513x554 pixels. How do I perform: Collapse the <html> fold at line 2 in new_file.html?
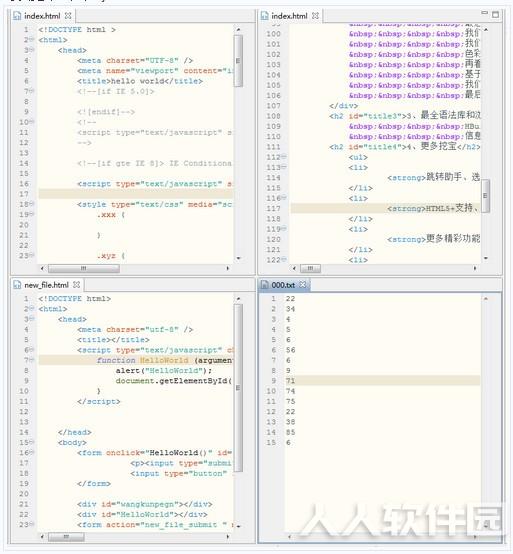32,309
